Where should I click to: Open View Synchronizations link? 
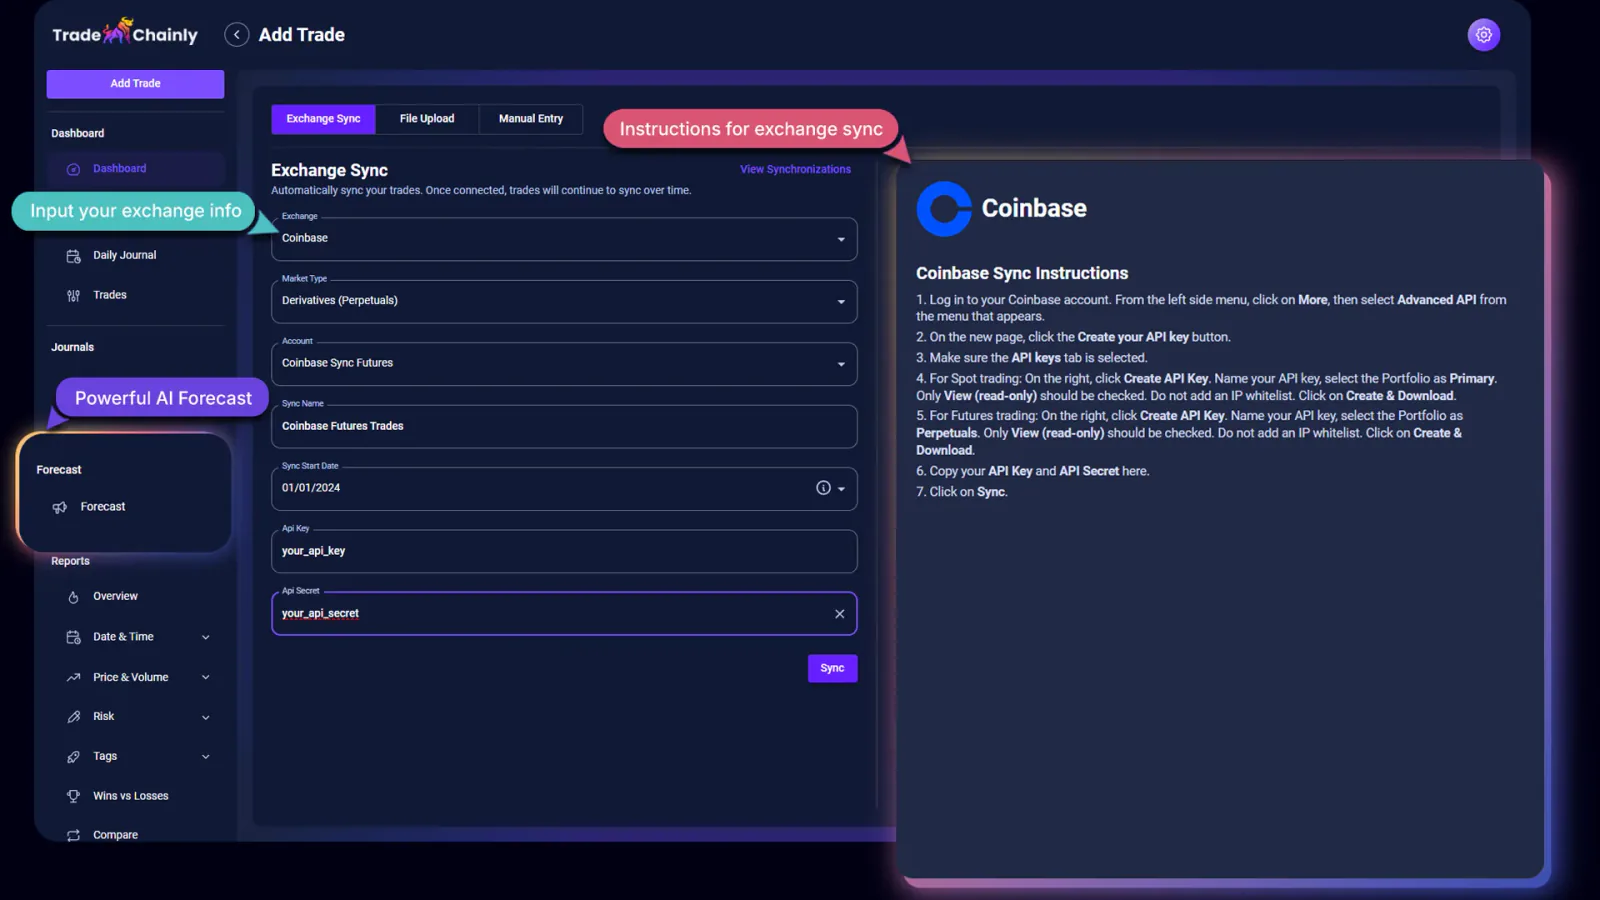click(795, 169)
